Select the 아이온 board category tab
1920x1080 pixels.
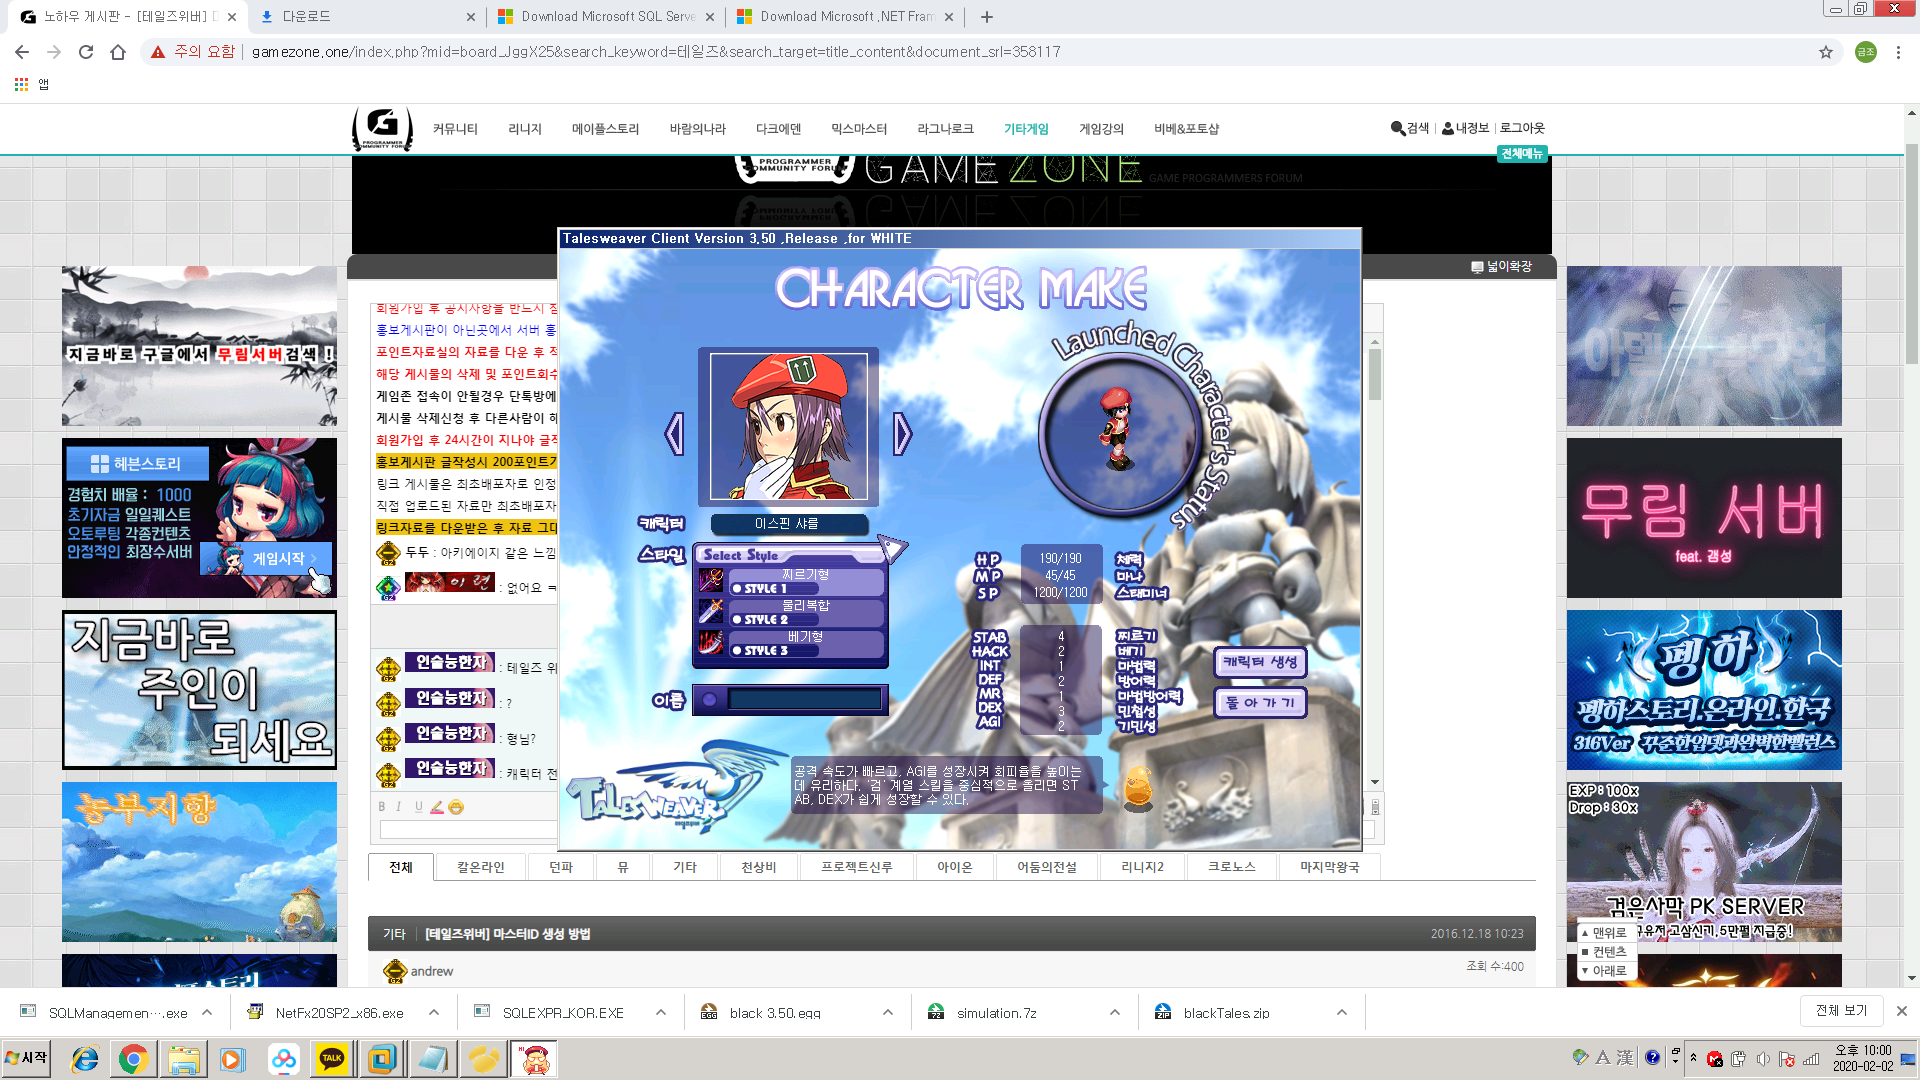[955, 867]
